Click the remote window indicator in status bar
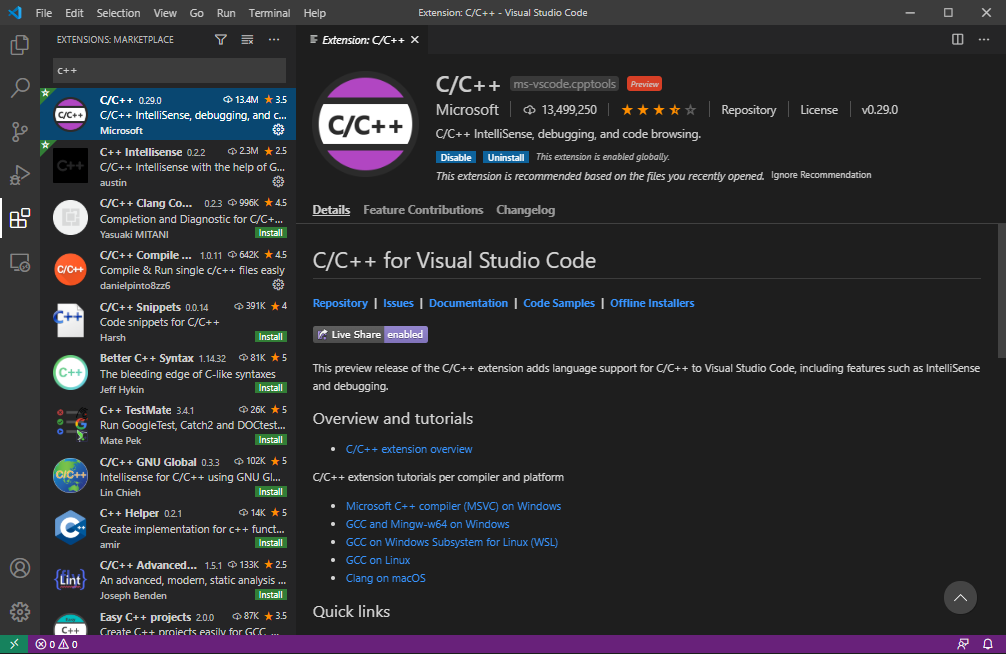The width and height of the screenshot is (1006, 654). point(14,644)
